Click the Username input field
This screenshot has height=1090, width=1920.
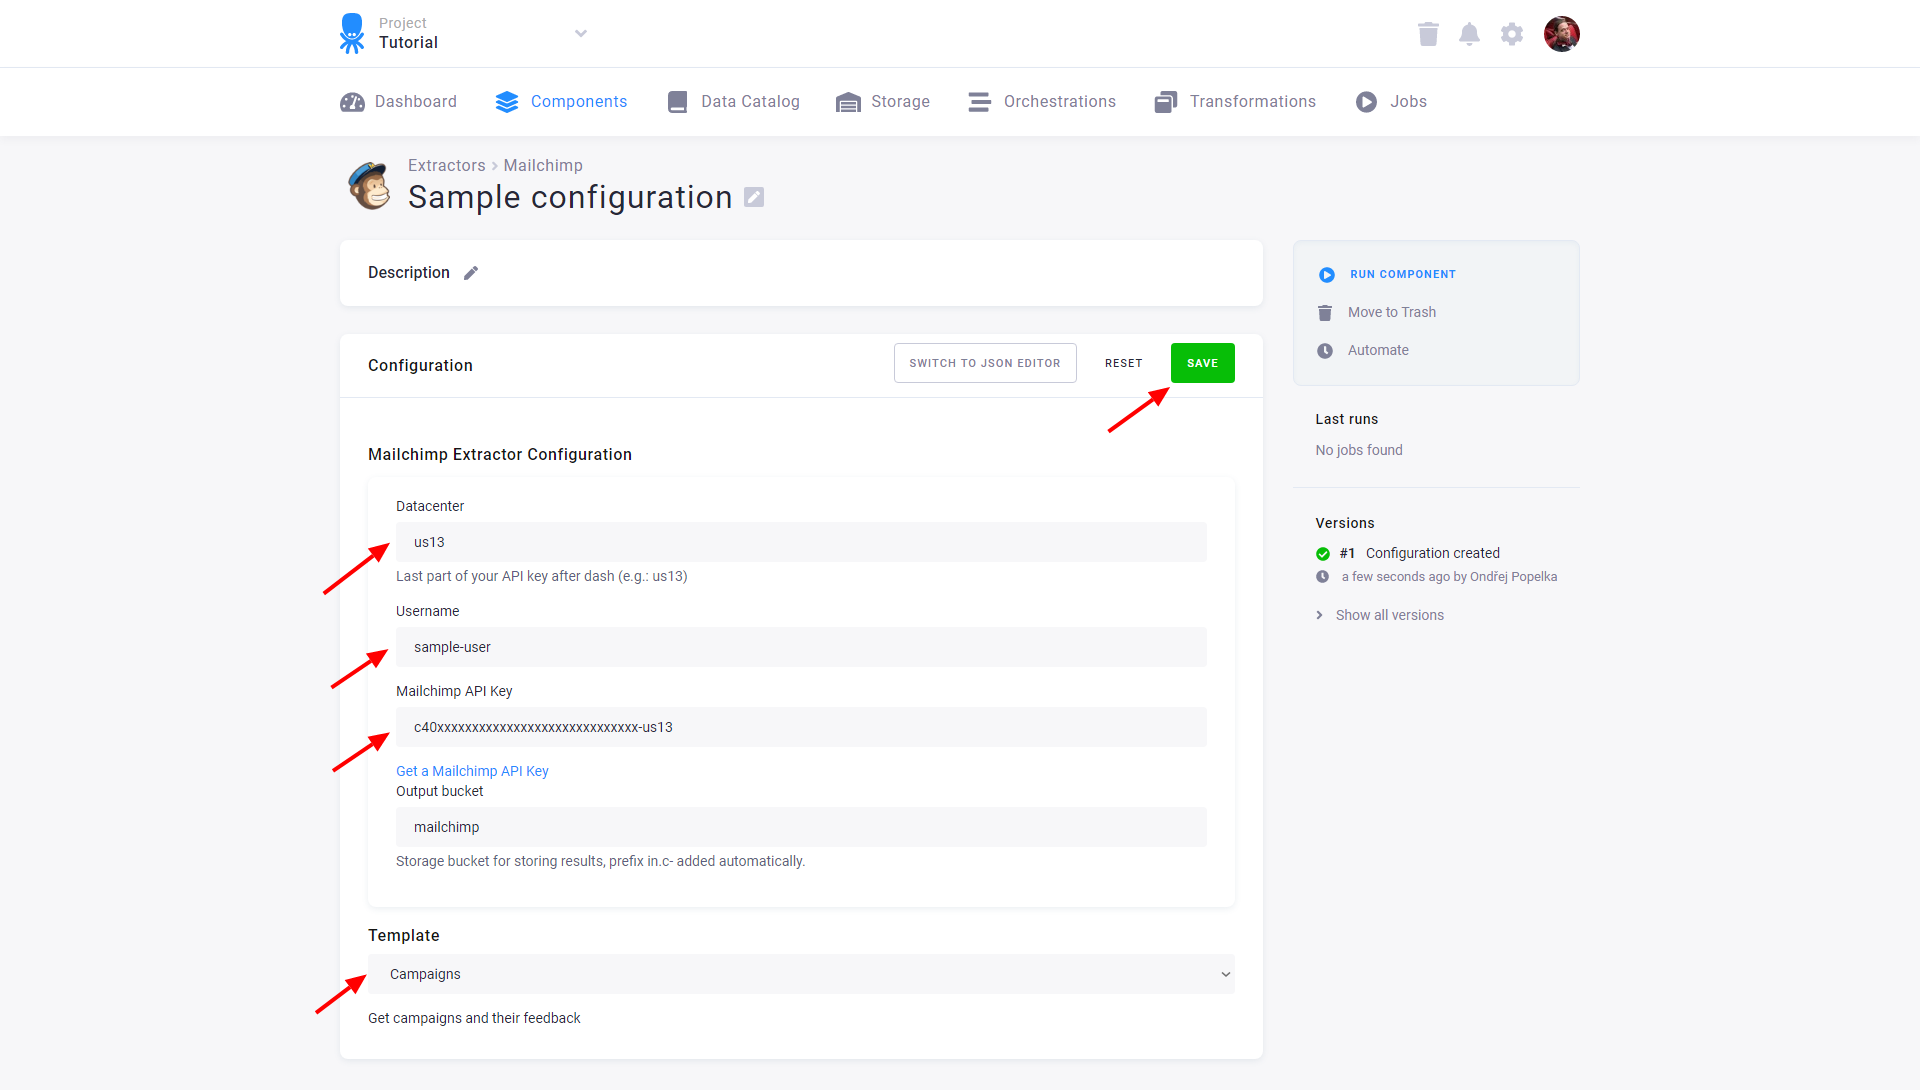[x=801, y=647]
